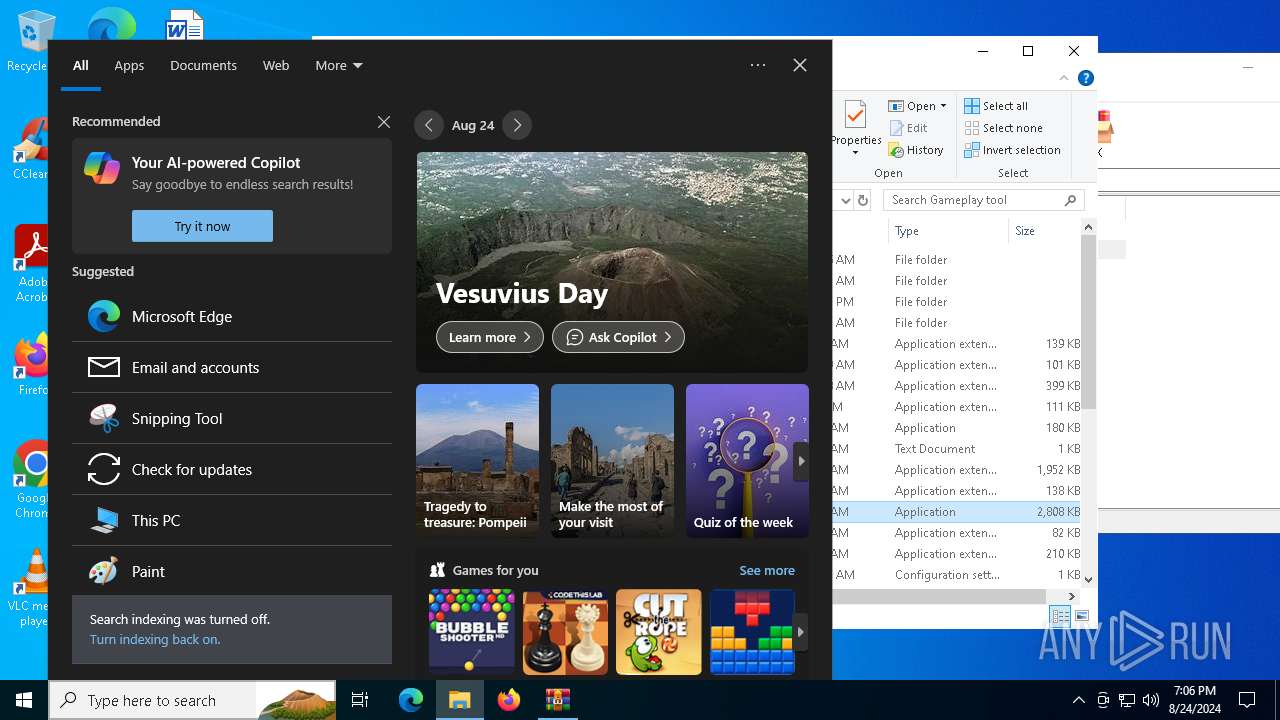
Task: Collapse the Explorer ribbon chevron
Action: pos(1064,78)
